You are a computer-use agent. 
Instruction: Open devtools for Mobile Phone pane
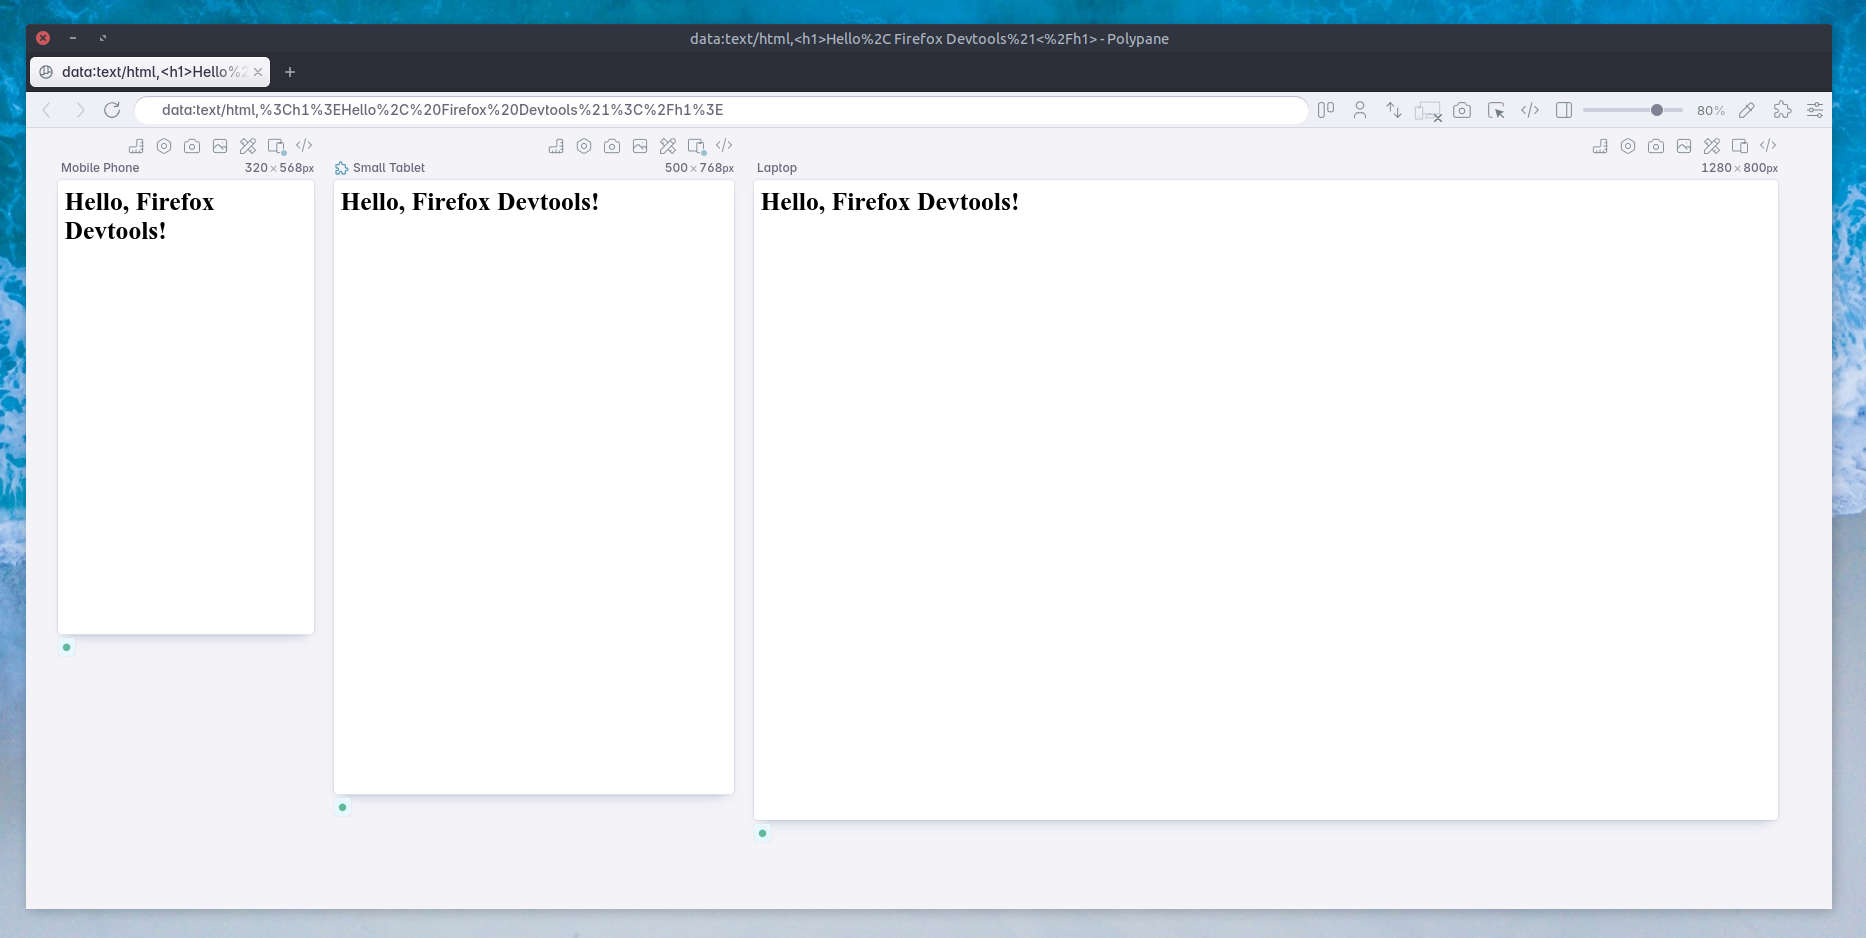click(x=304, y=146)
